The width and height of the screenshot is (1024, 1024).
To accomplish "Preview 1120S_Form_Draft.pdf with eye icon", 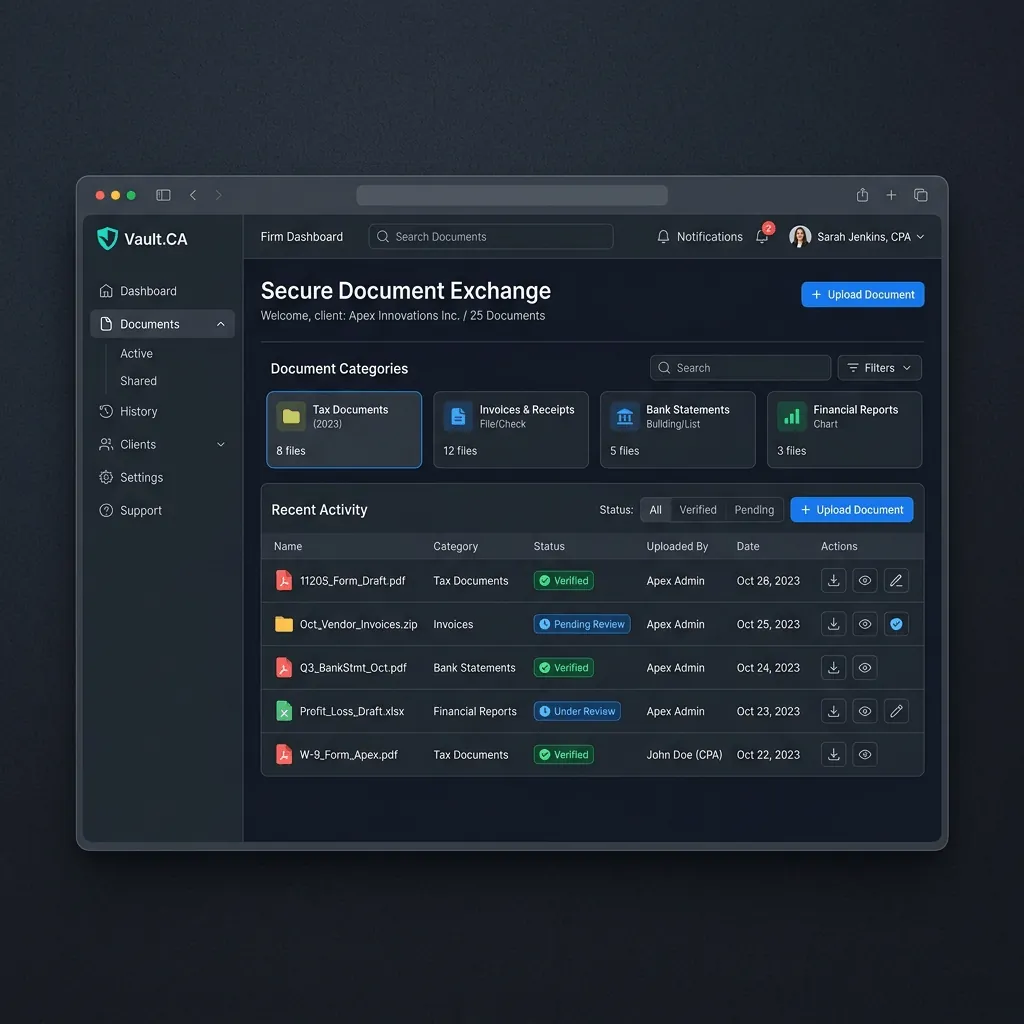I will [865, 581].
